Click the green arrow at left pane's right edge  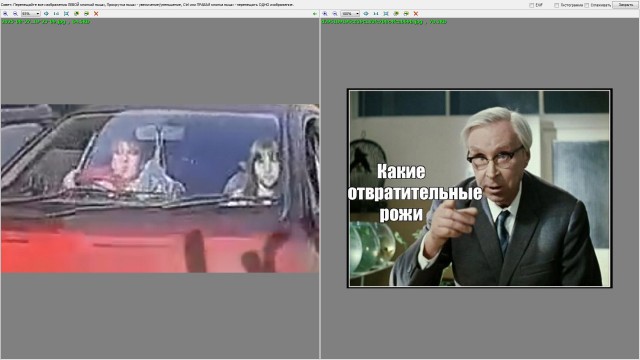315,13
